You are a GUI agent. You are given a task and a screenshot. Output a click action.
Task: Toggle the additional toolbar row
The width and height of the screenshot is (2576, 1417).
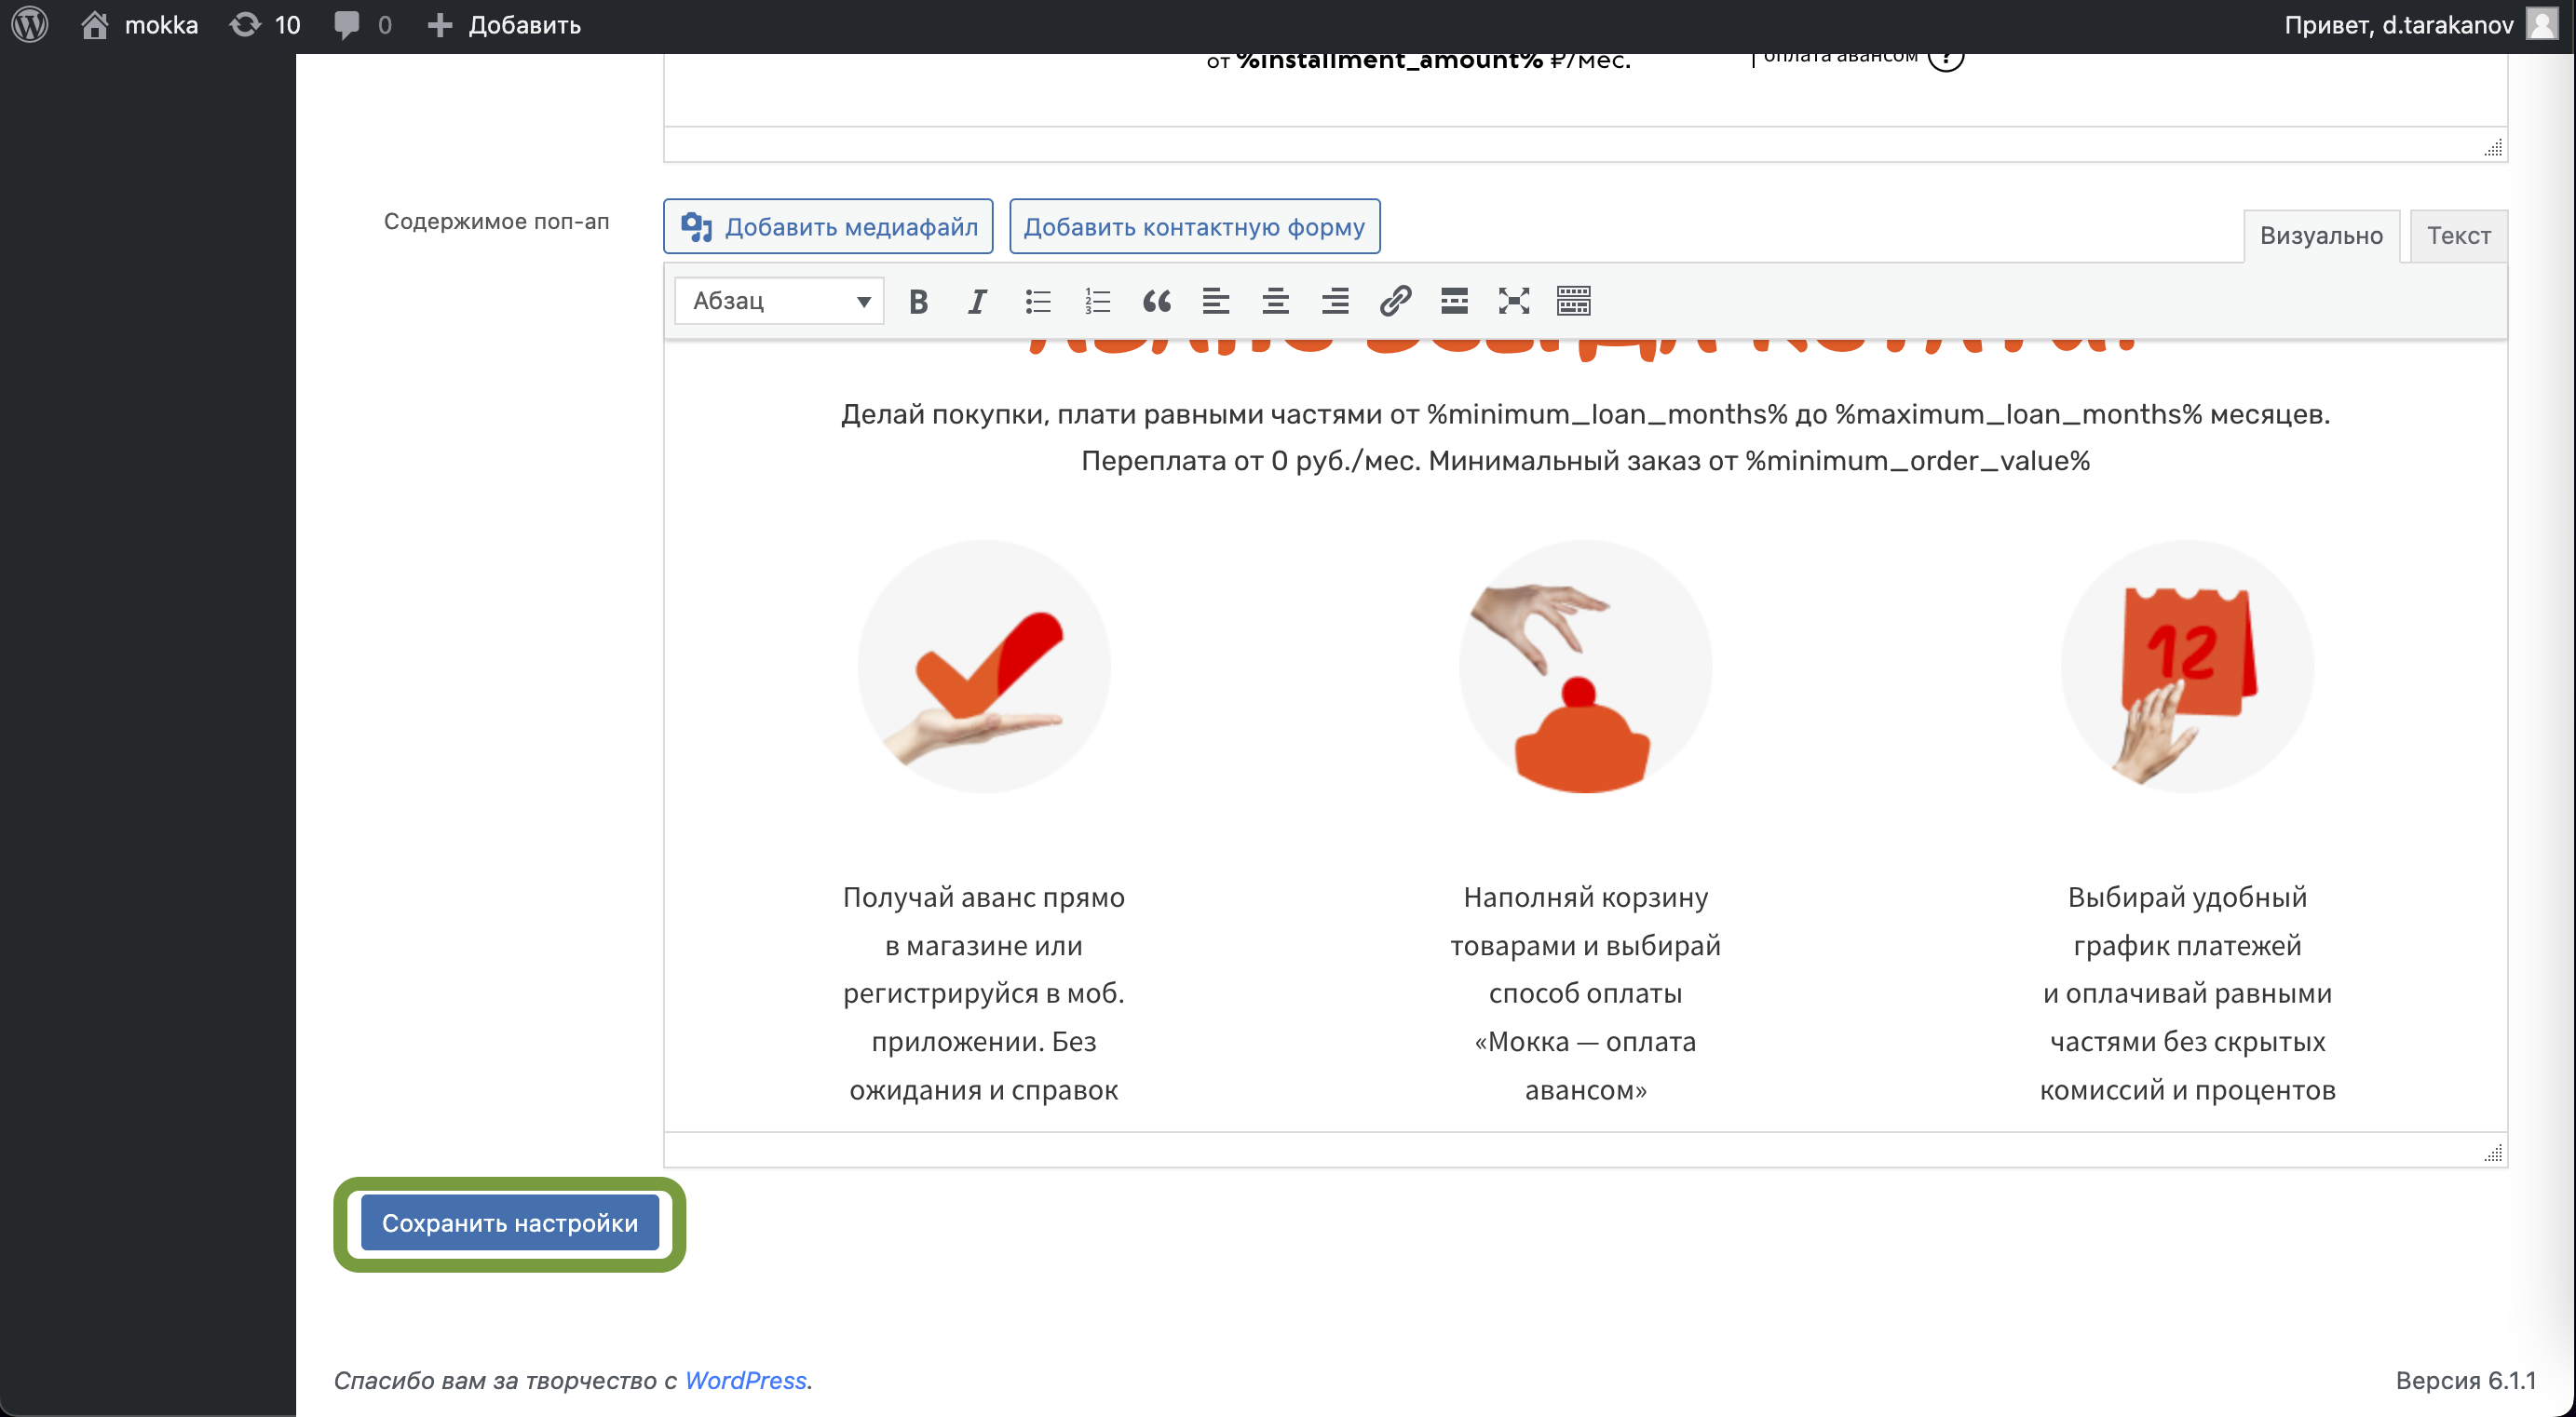(1574, 301)
